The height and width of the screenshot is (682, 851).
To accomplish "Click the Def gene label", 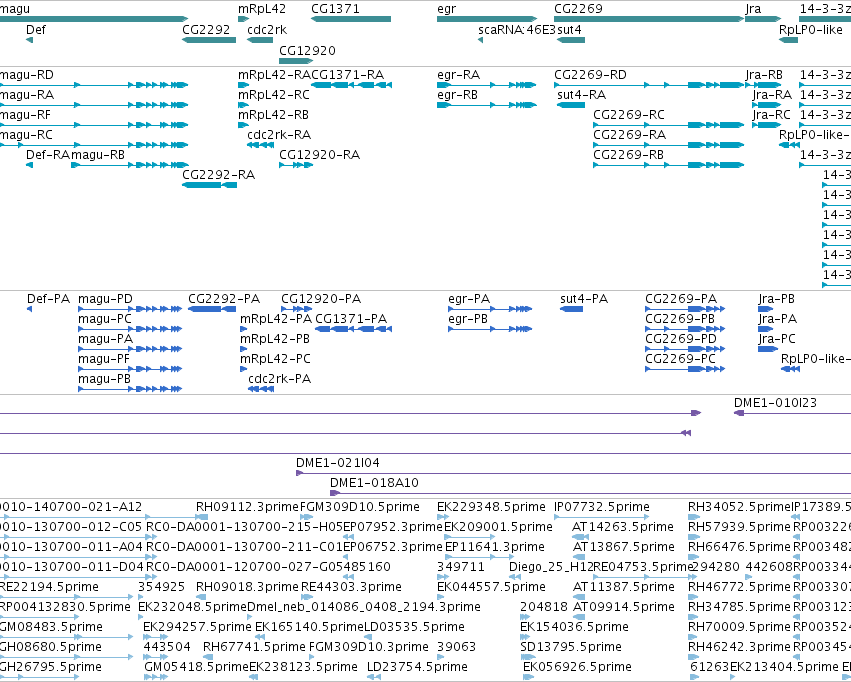I will click(x=36, y=30).
